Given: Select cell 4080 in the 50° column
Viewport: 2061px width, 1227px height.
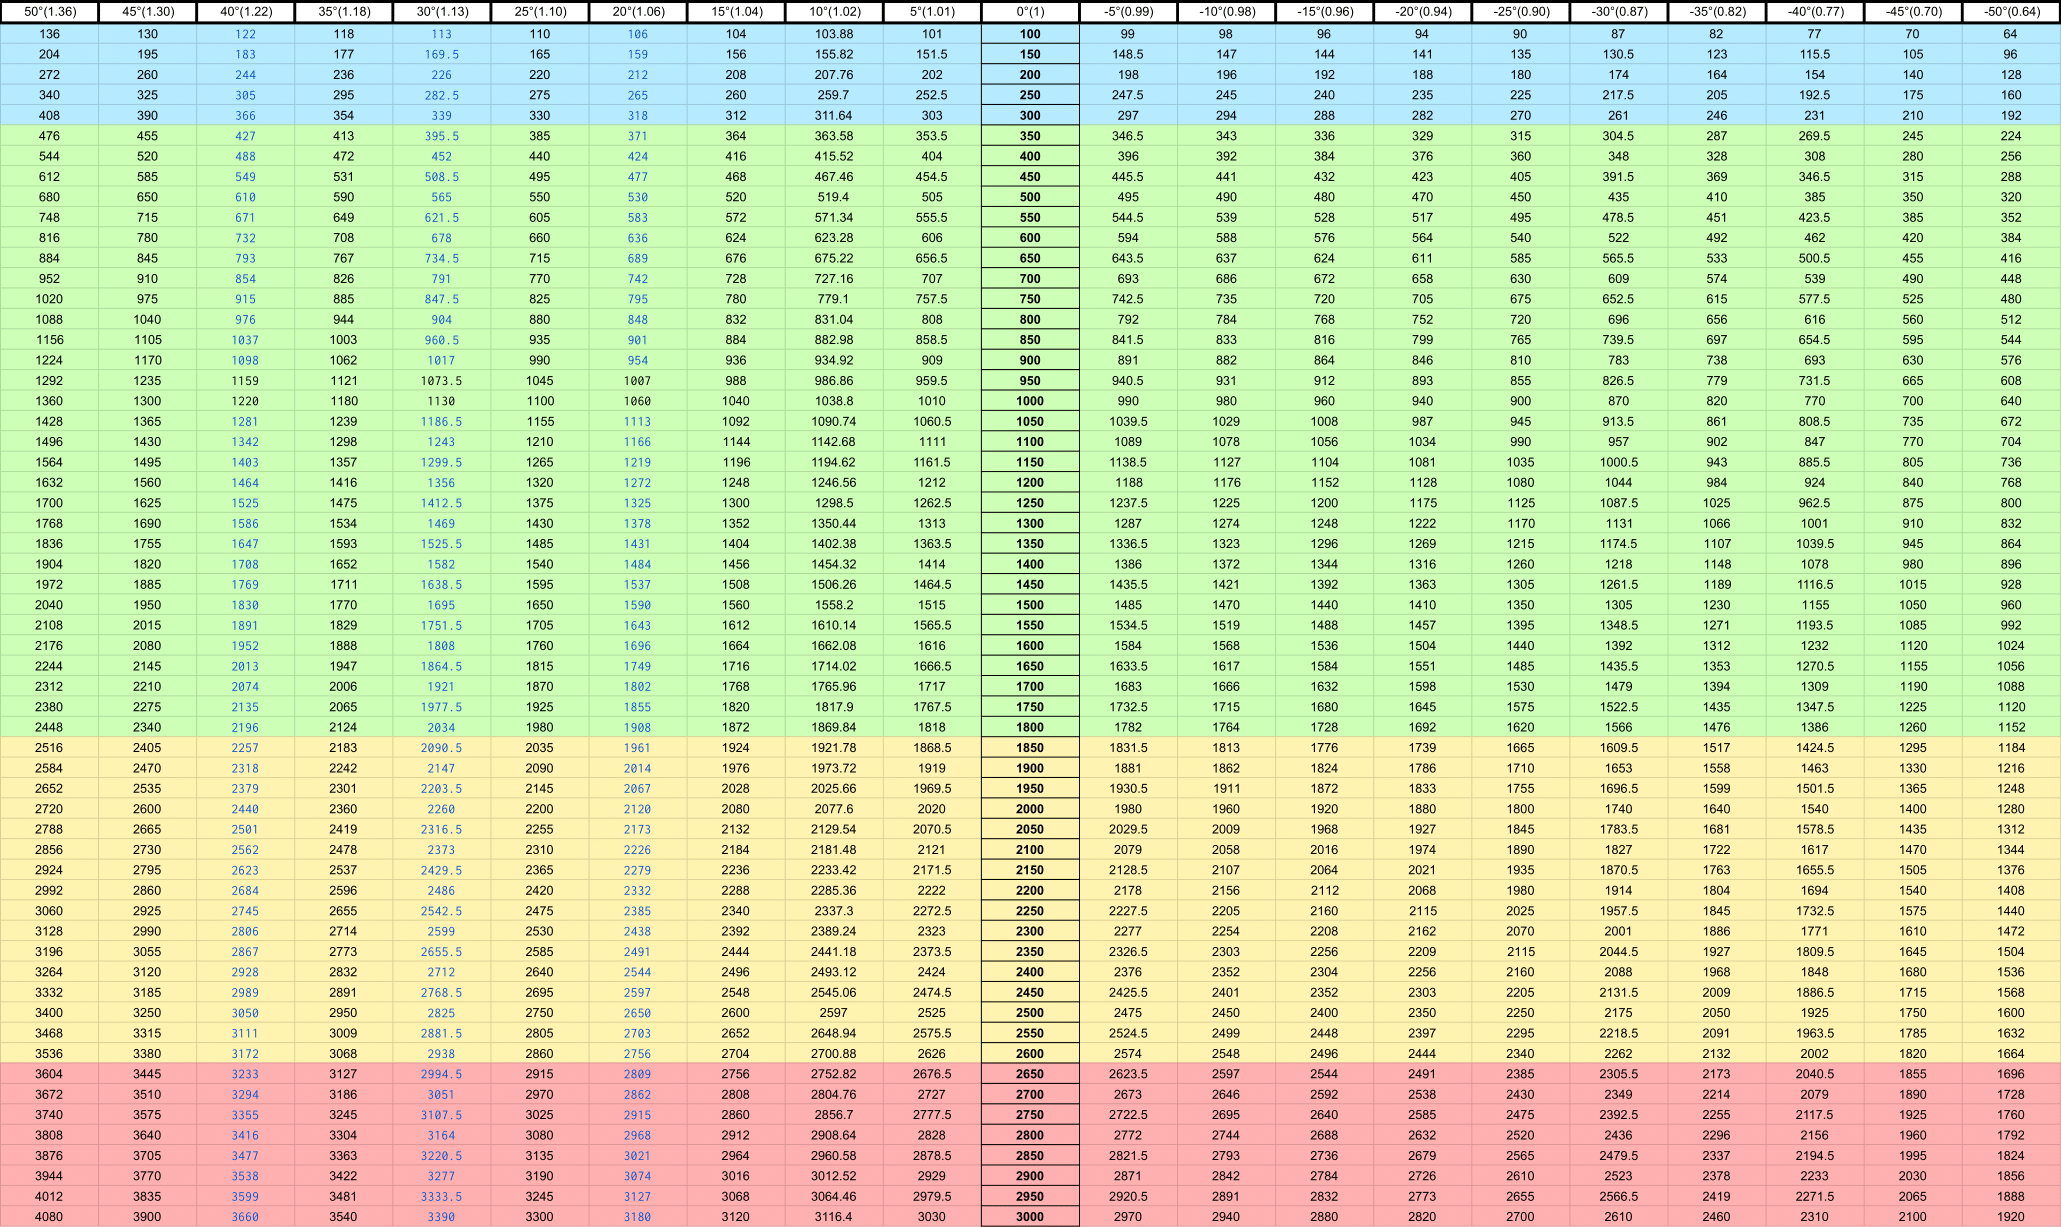Looking at the screenshot, I should pos(49,1217).
